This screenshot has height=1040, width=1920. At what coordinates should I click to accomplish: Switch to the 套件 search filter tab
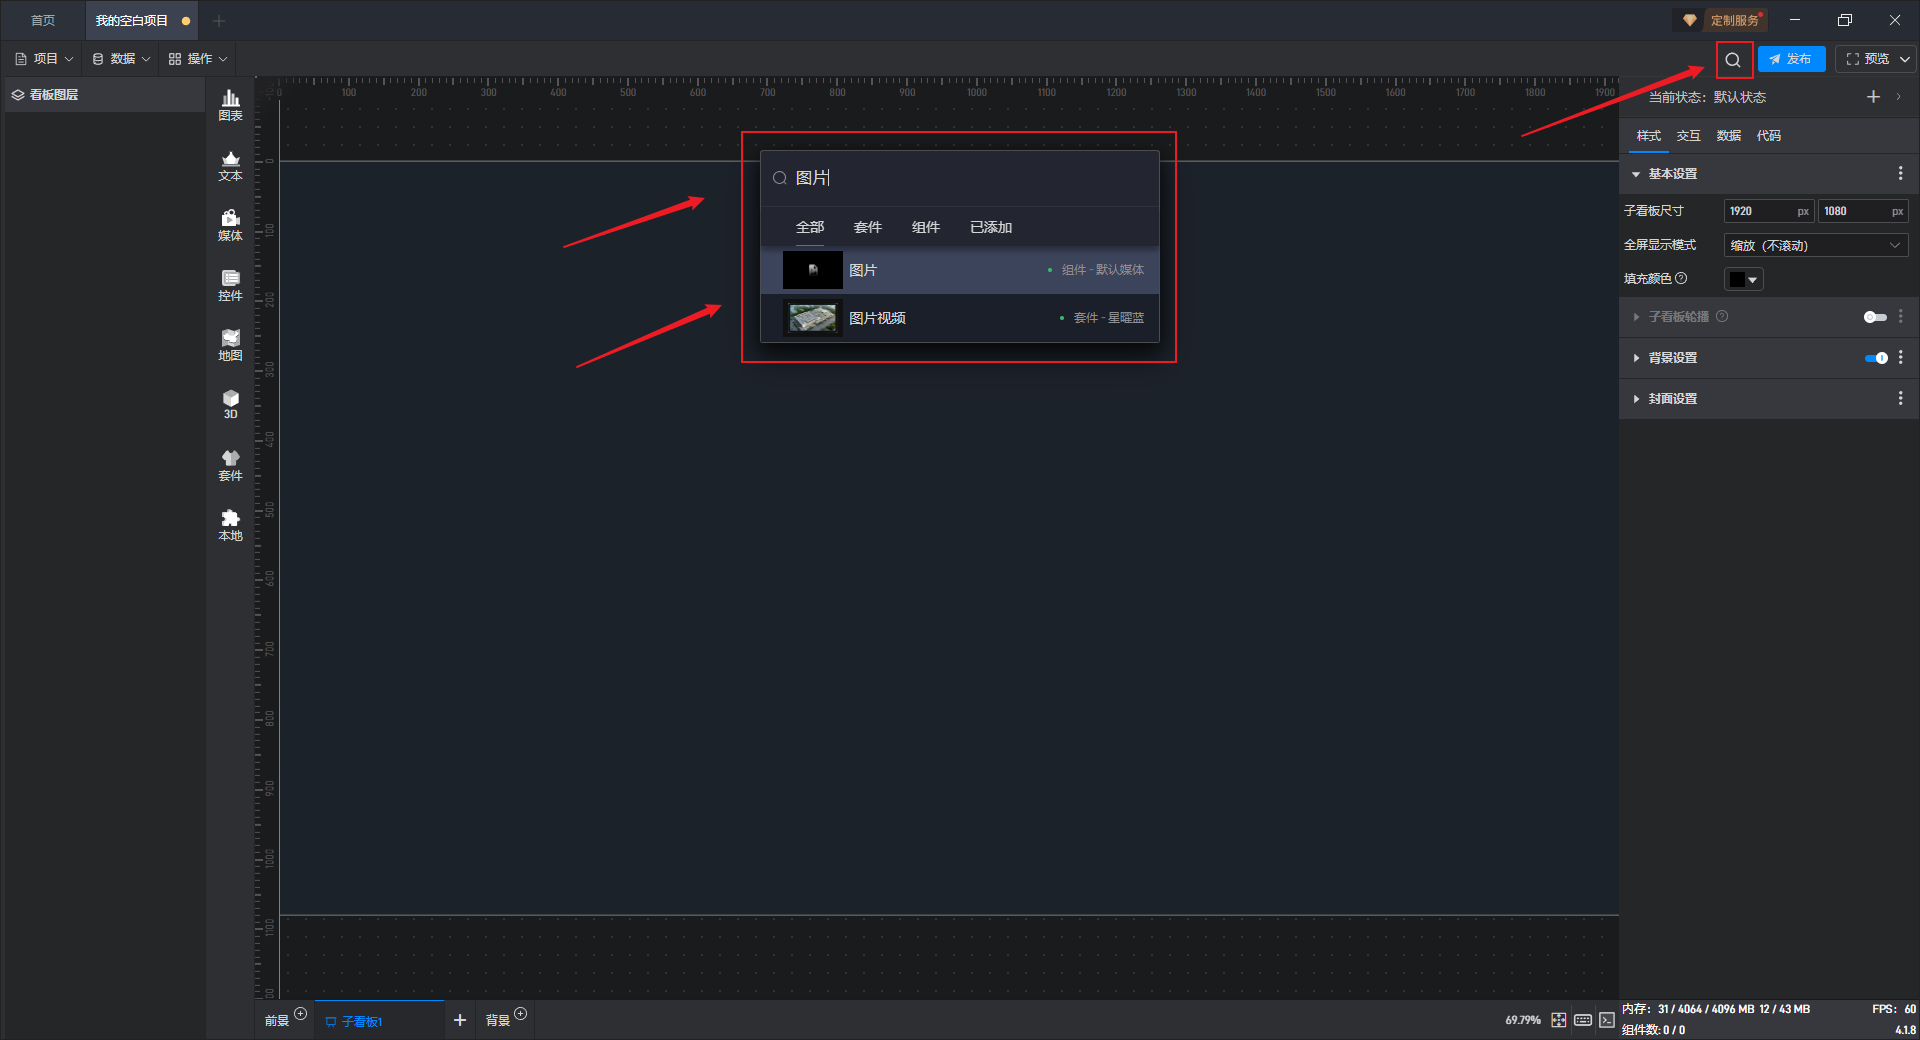point(868,228)
